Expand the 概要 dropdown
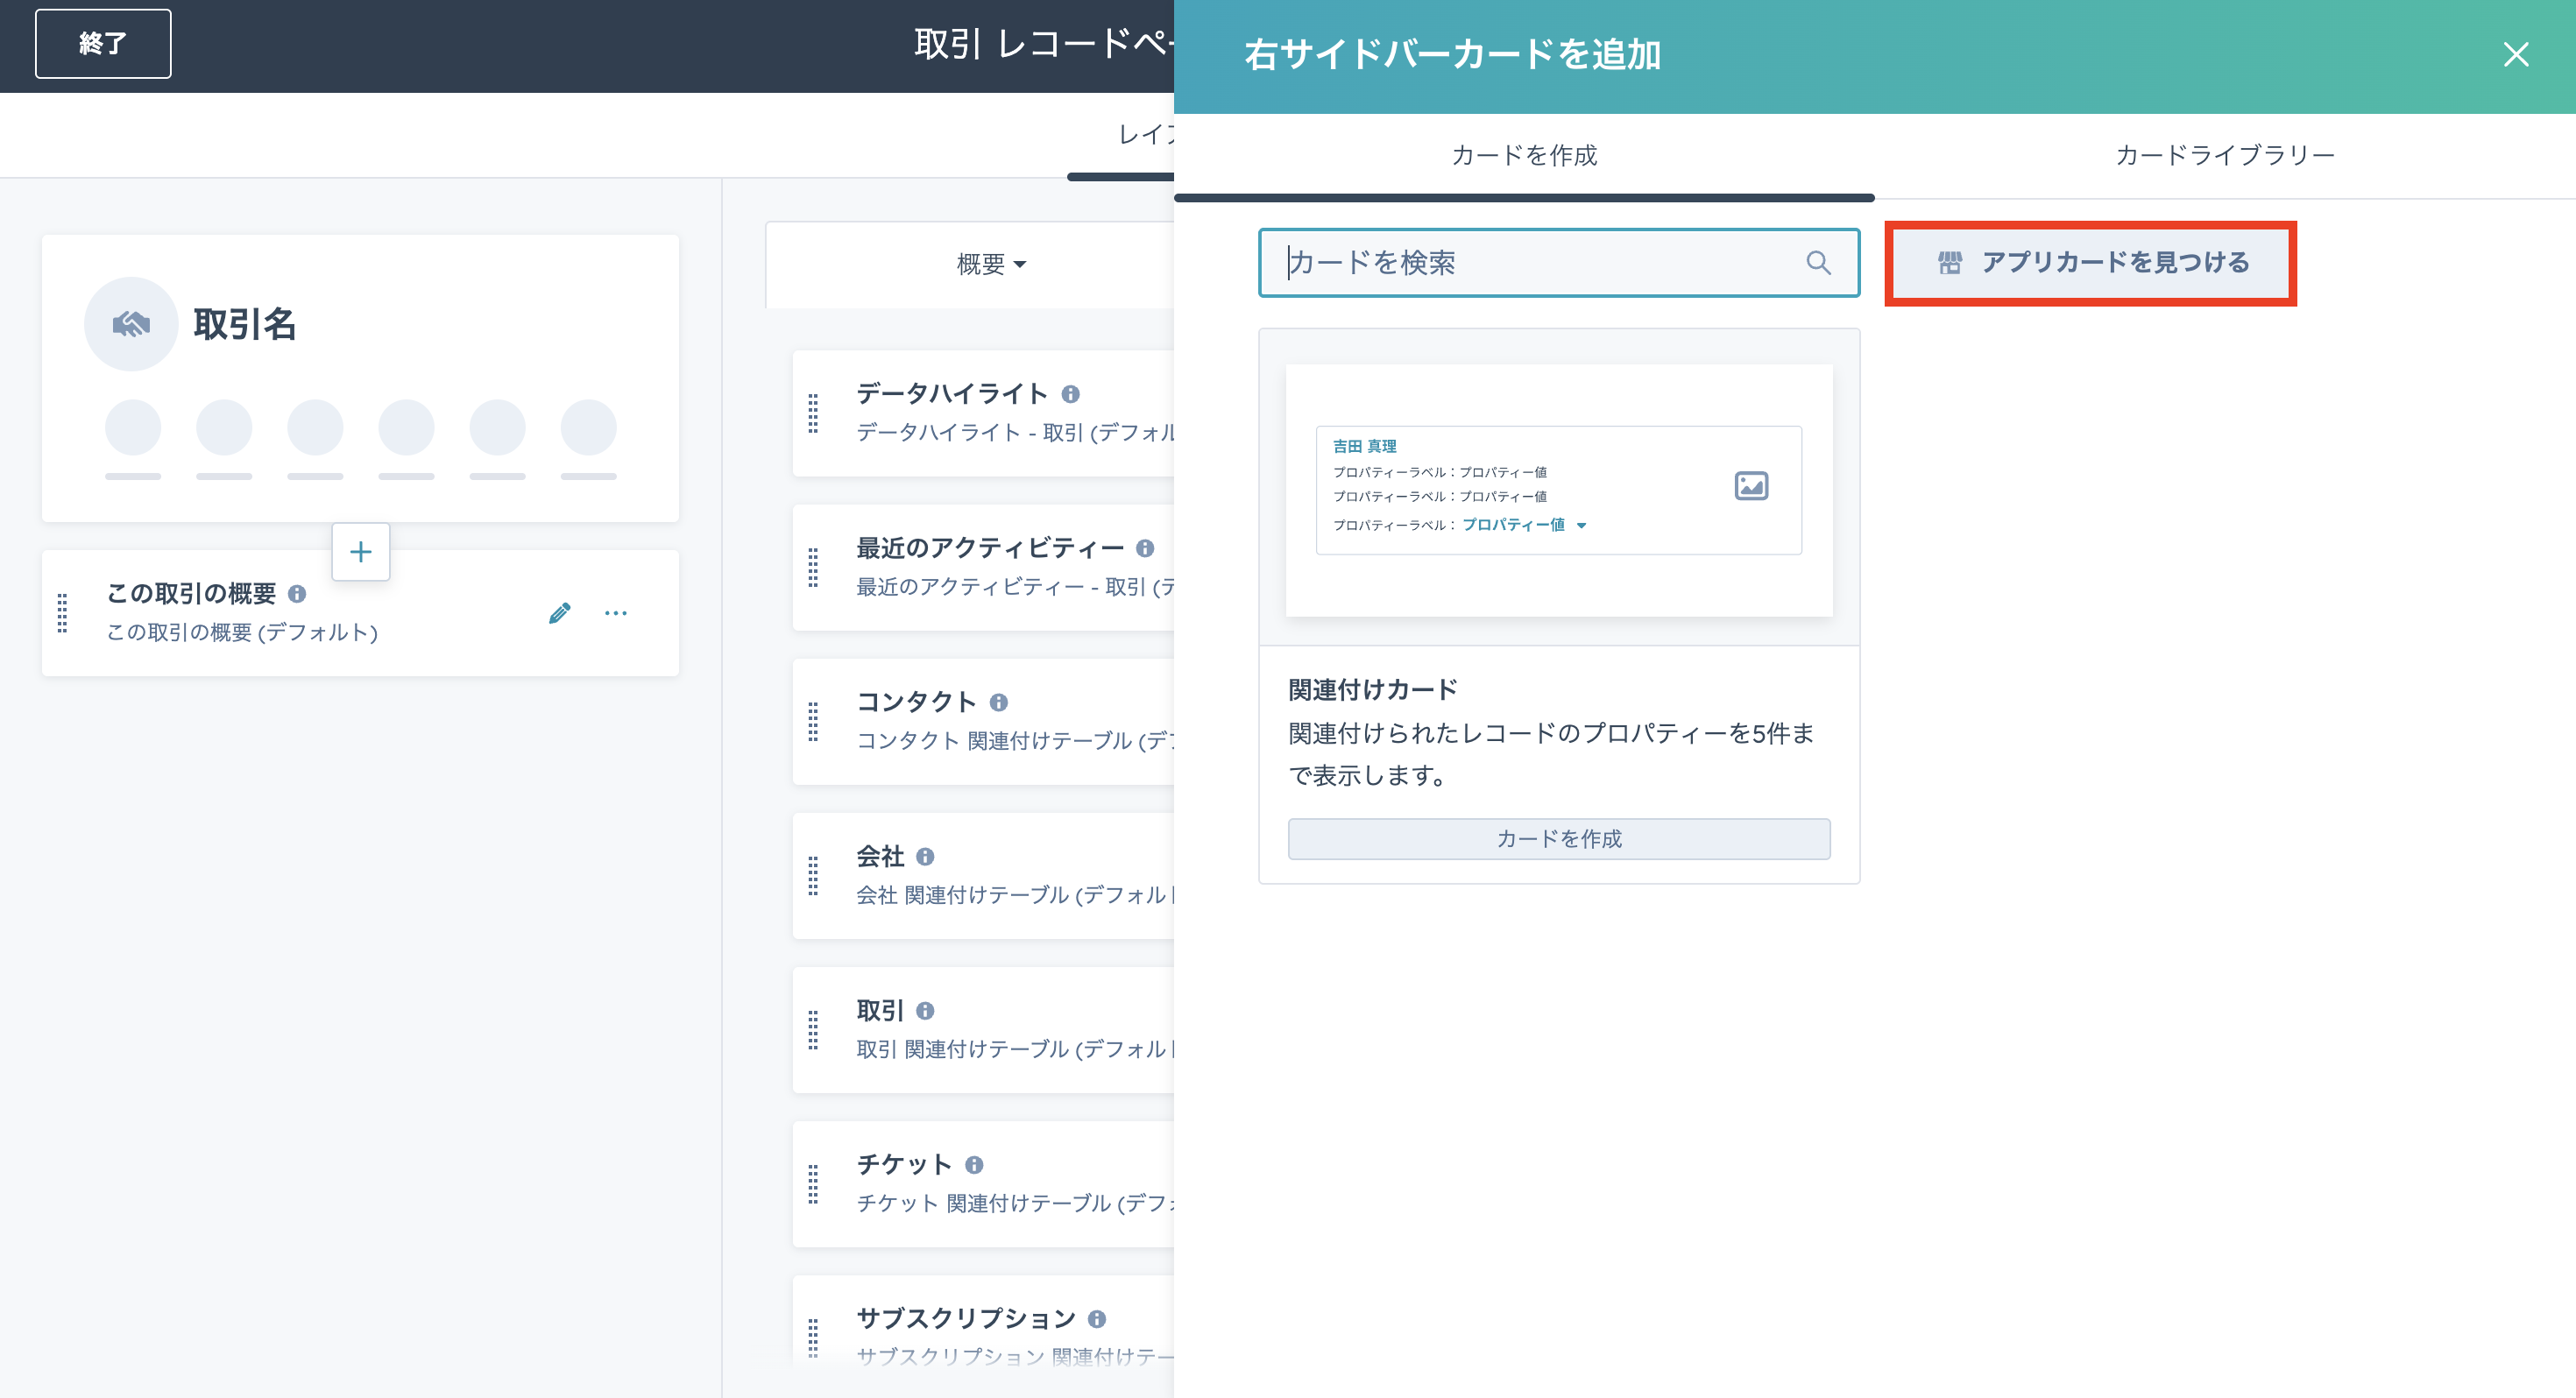 (x=991, y=264)
